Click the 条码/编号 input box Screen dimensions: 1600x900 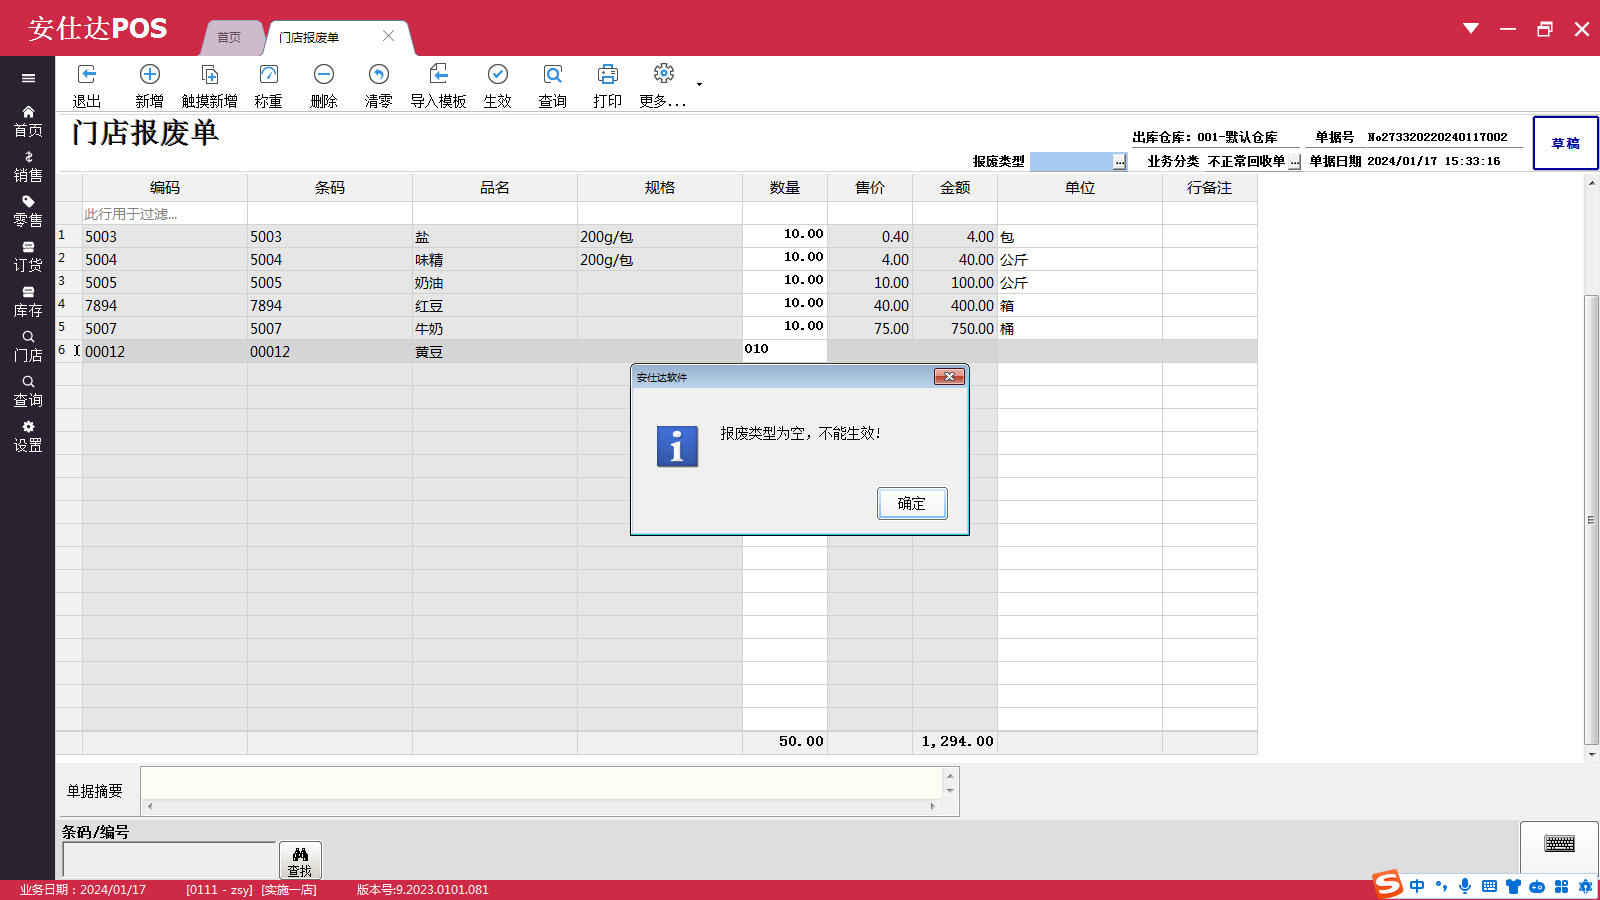coord(169,860)
